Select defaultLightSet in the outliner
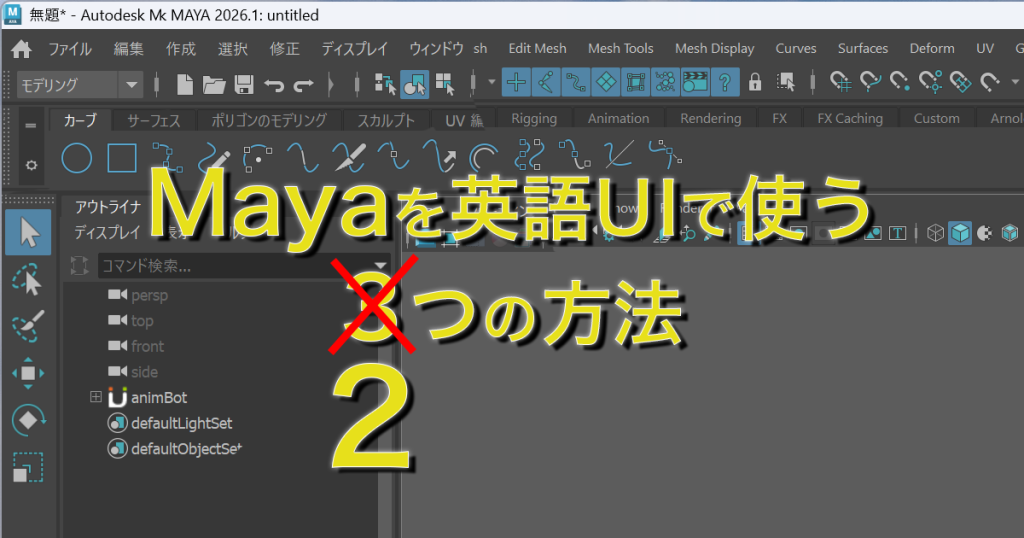The image size is (1024, 538). pyautogui.click(x=181, y=423)
